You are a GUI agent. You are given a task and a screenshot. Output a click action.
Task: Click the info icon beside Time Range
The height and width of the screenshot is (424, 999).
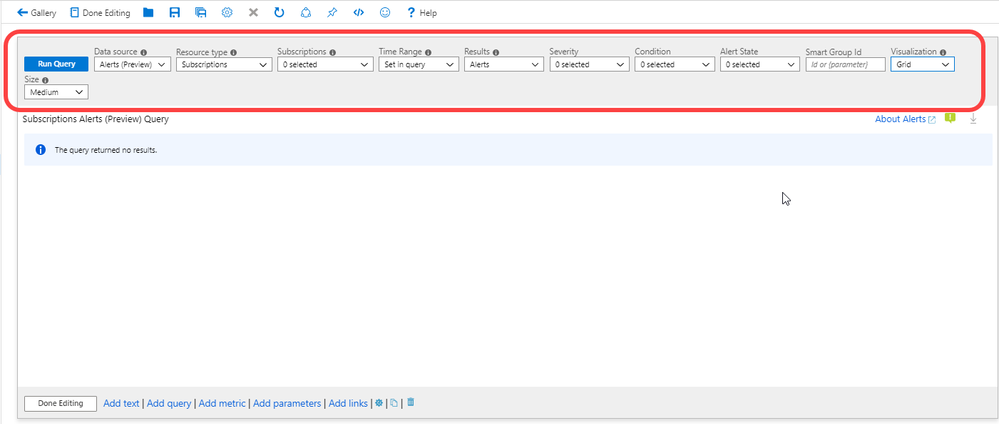coord(428,52)
